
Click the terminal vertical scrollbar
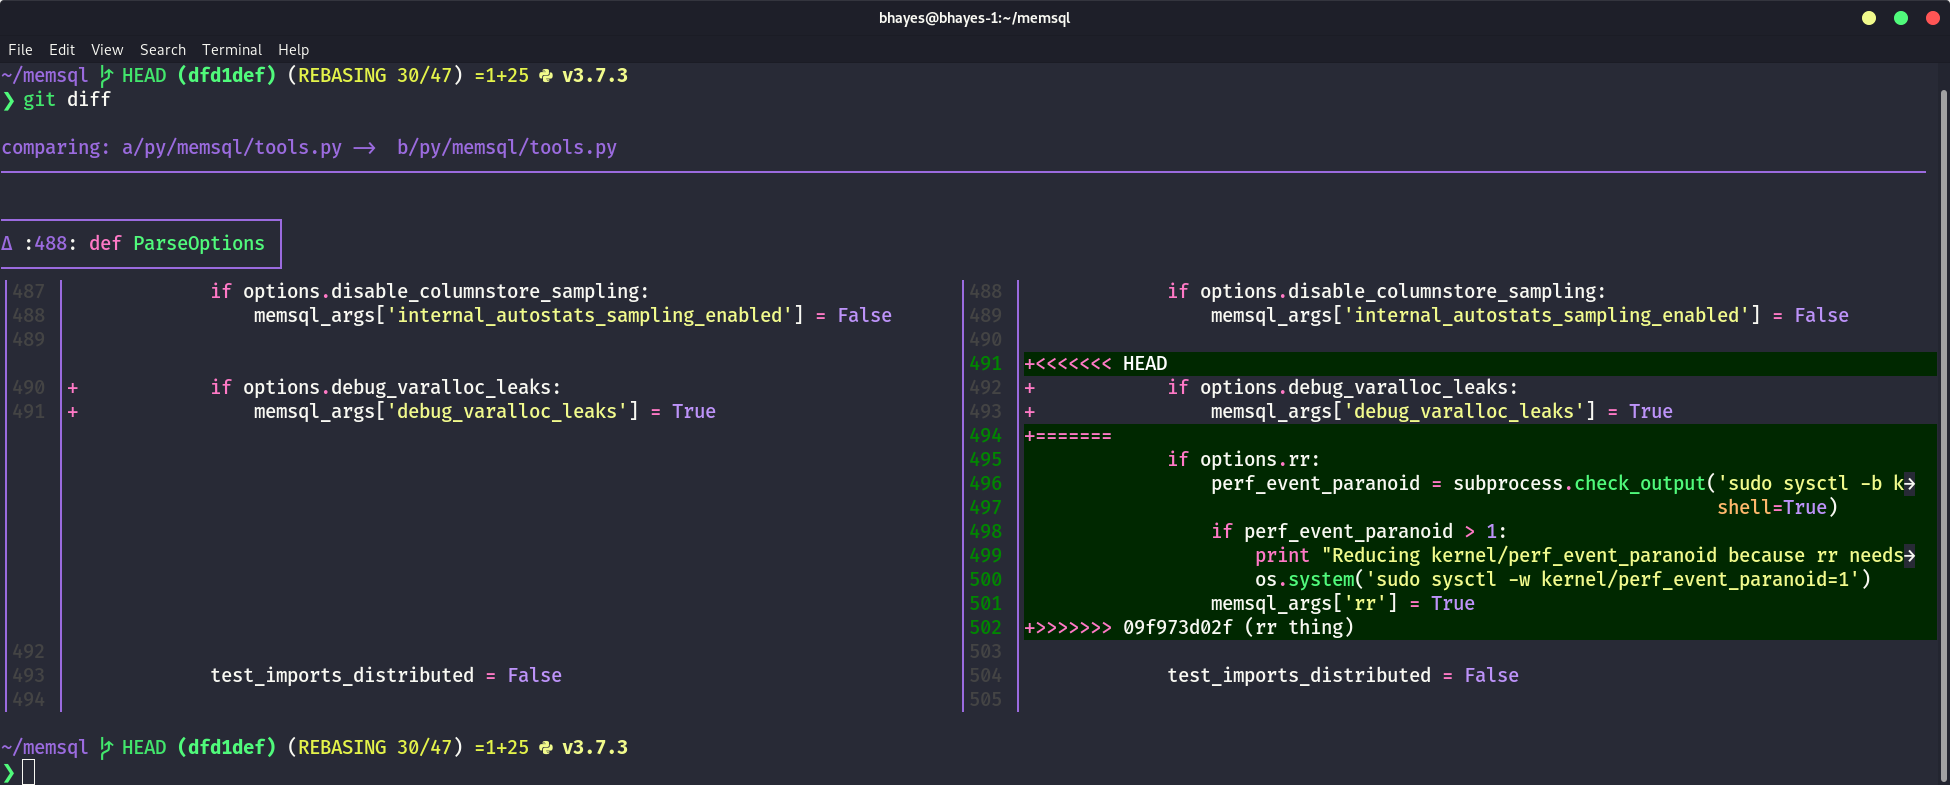click(1944, 435)
